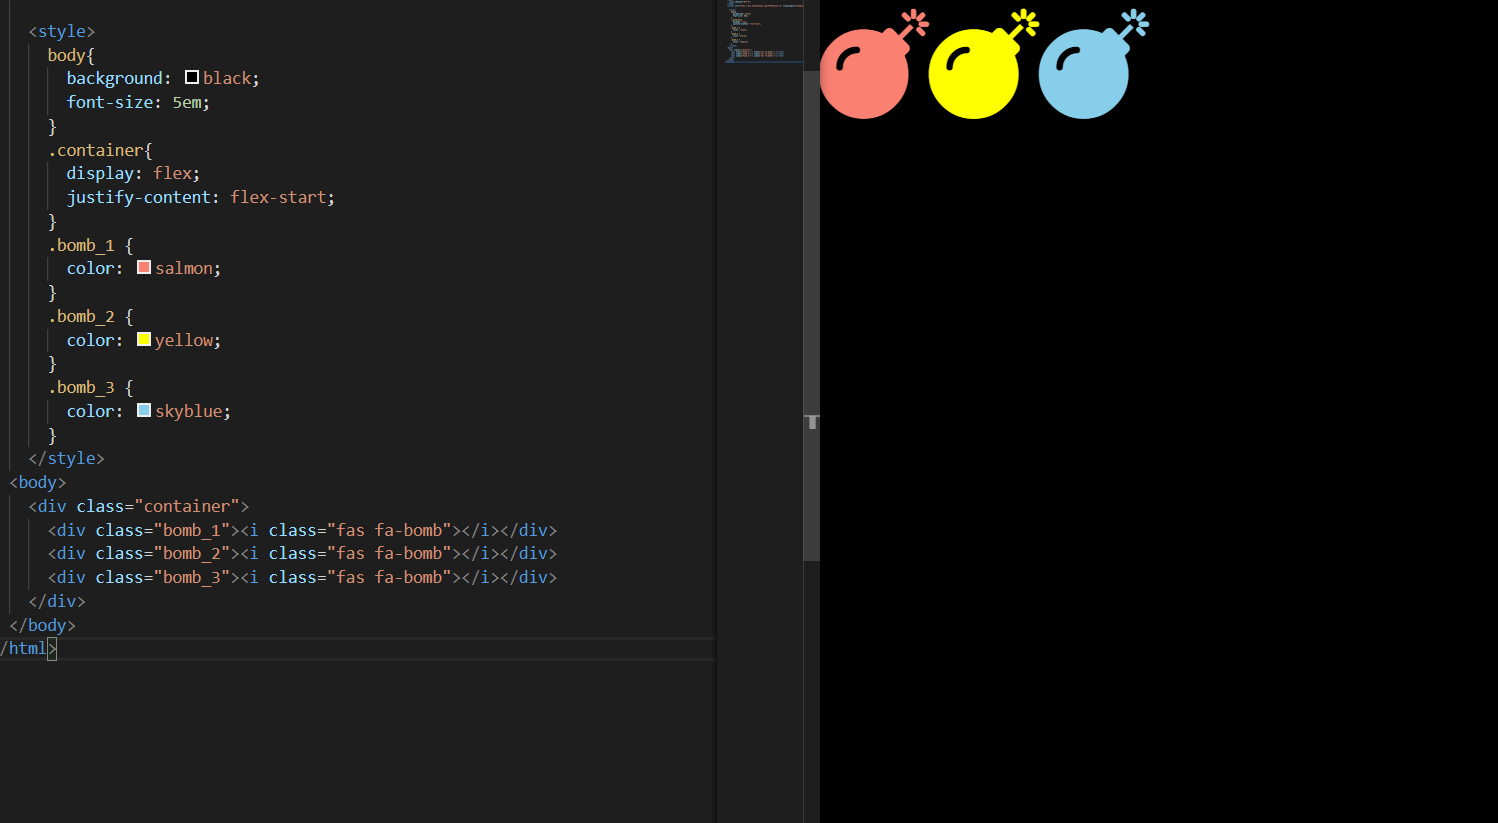Click the skyblue bomb icon in preview
1498x823 pixels.
(x=1094, y=65)
